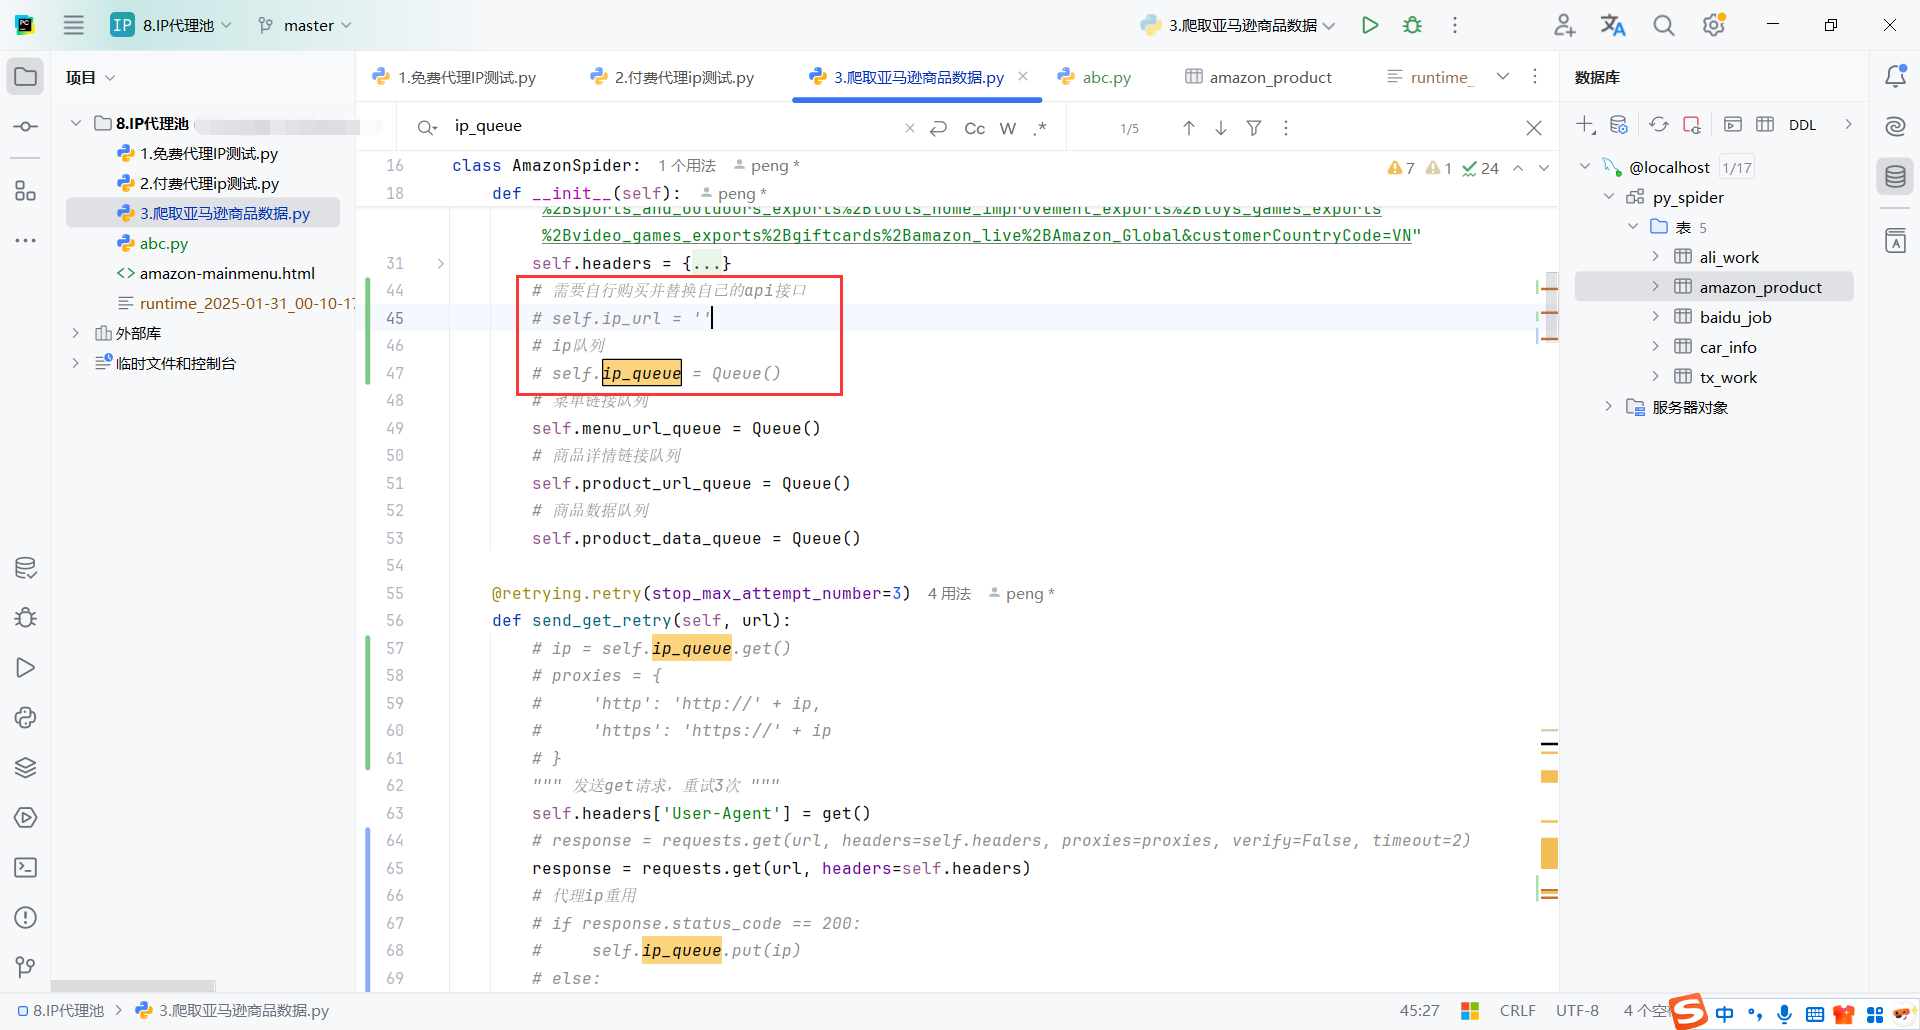This screenshot has width=1920, height=1030.
Task: Open the Services tool window
Action: click(x=25, y=818)
